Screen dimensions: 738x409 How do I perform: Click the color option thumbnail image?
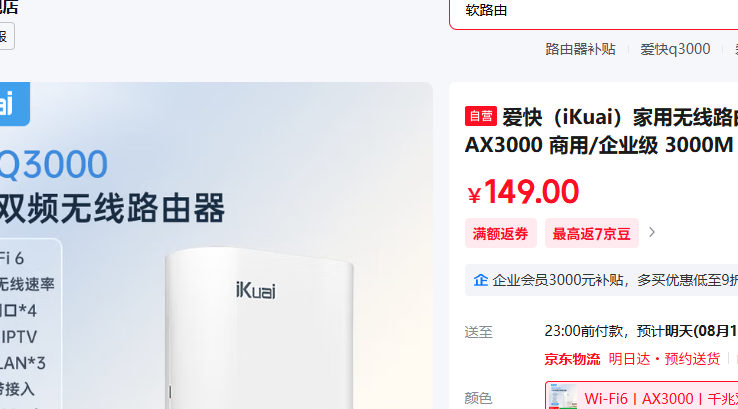coord(563,397)
